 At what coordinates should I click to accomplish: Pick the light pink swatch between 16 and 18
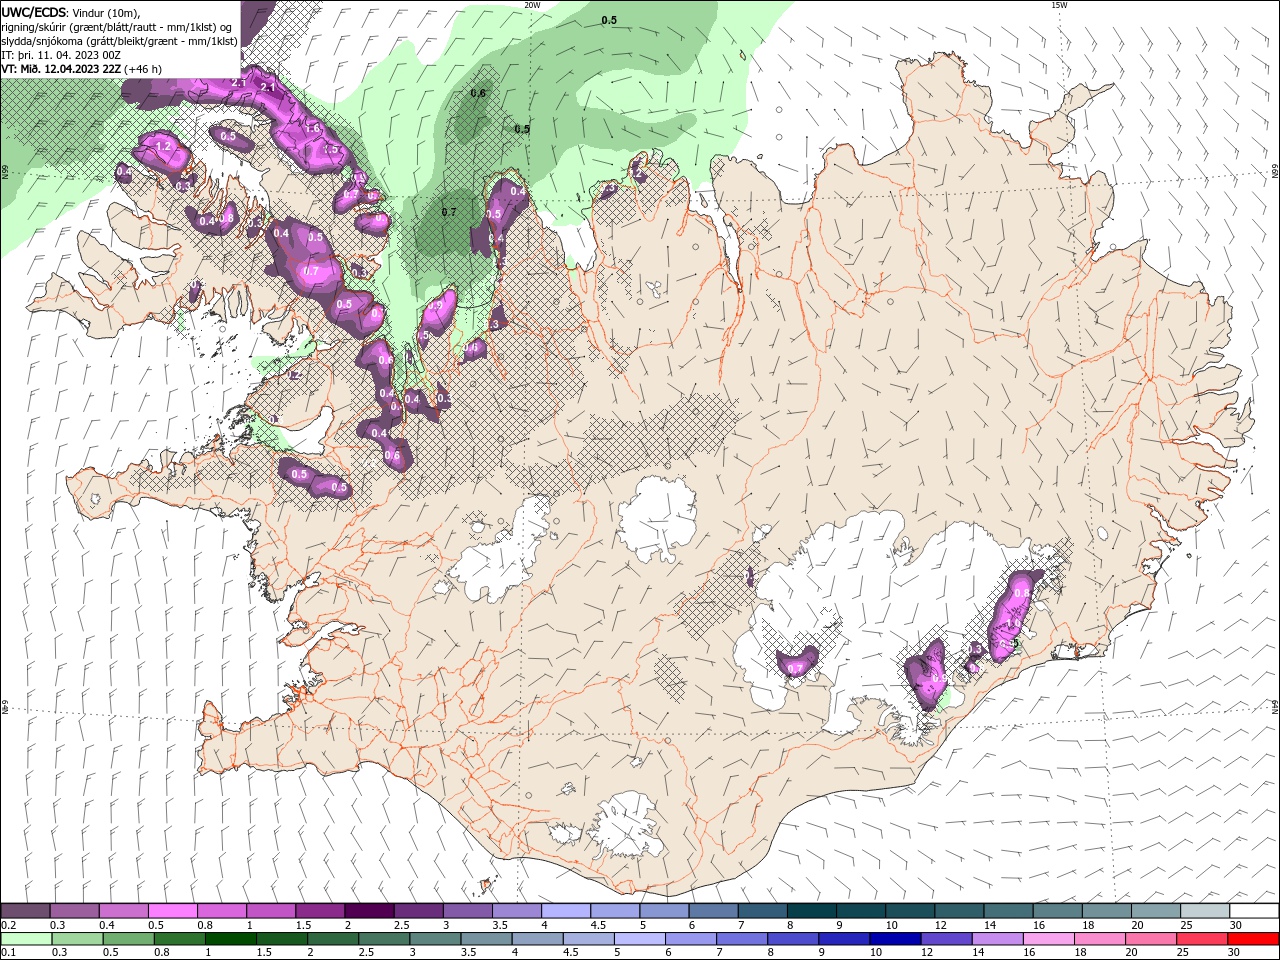(1049, 939)
